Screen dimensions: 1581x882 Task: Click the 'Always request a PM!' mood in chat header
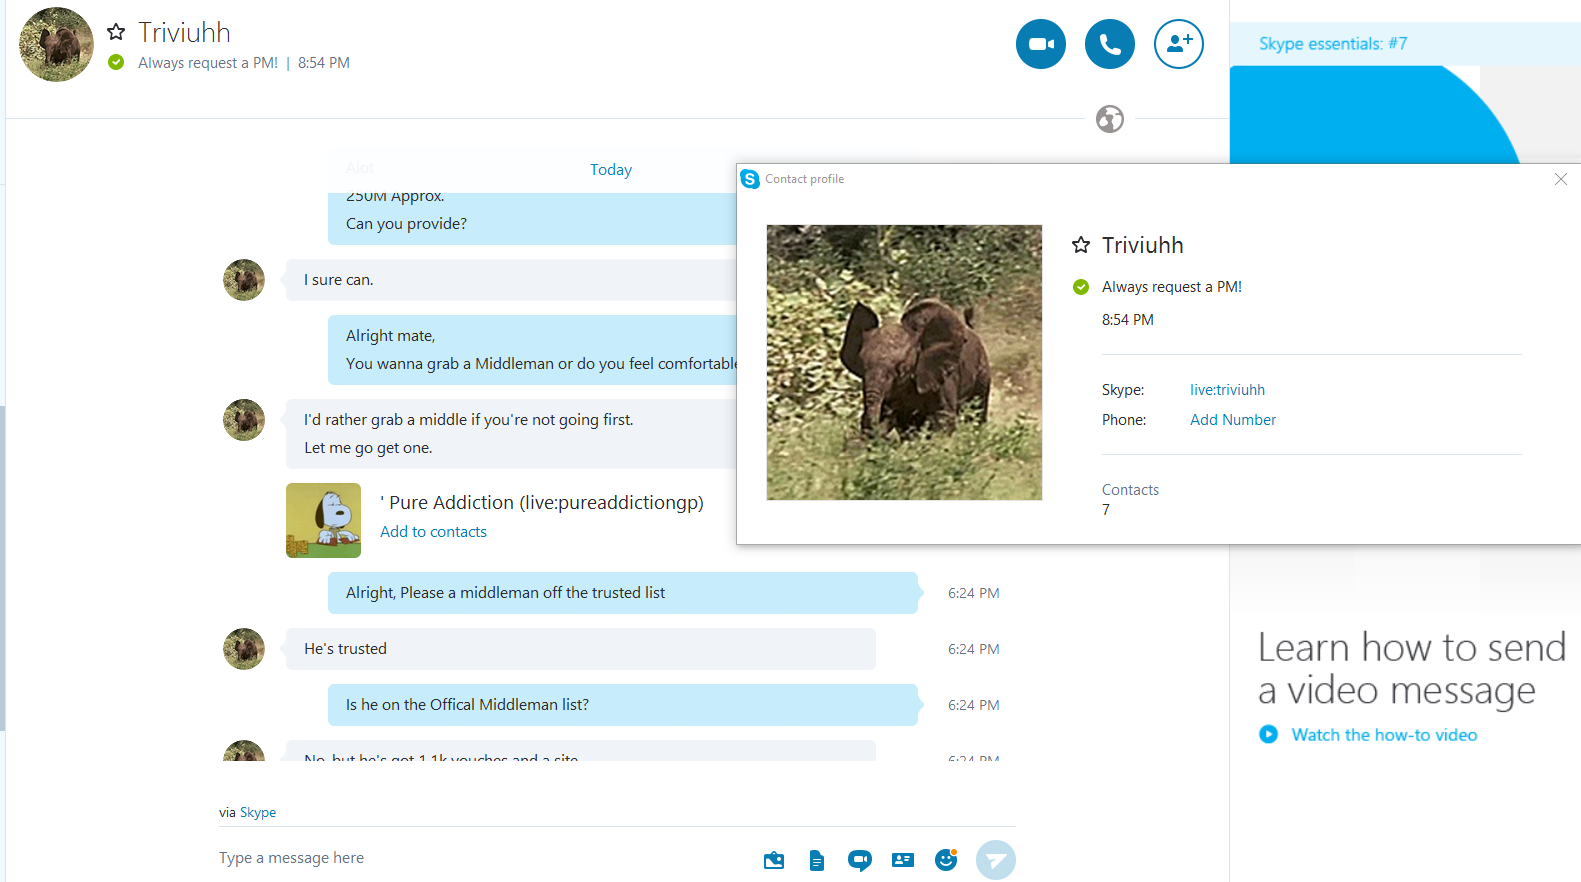click(208, 63)
